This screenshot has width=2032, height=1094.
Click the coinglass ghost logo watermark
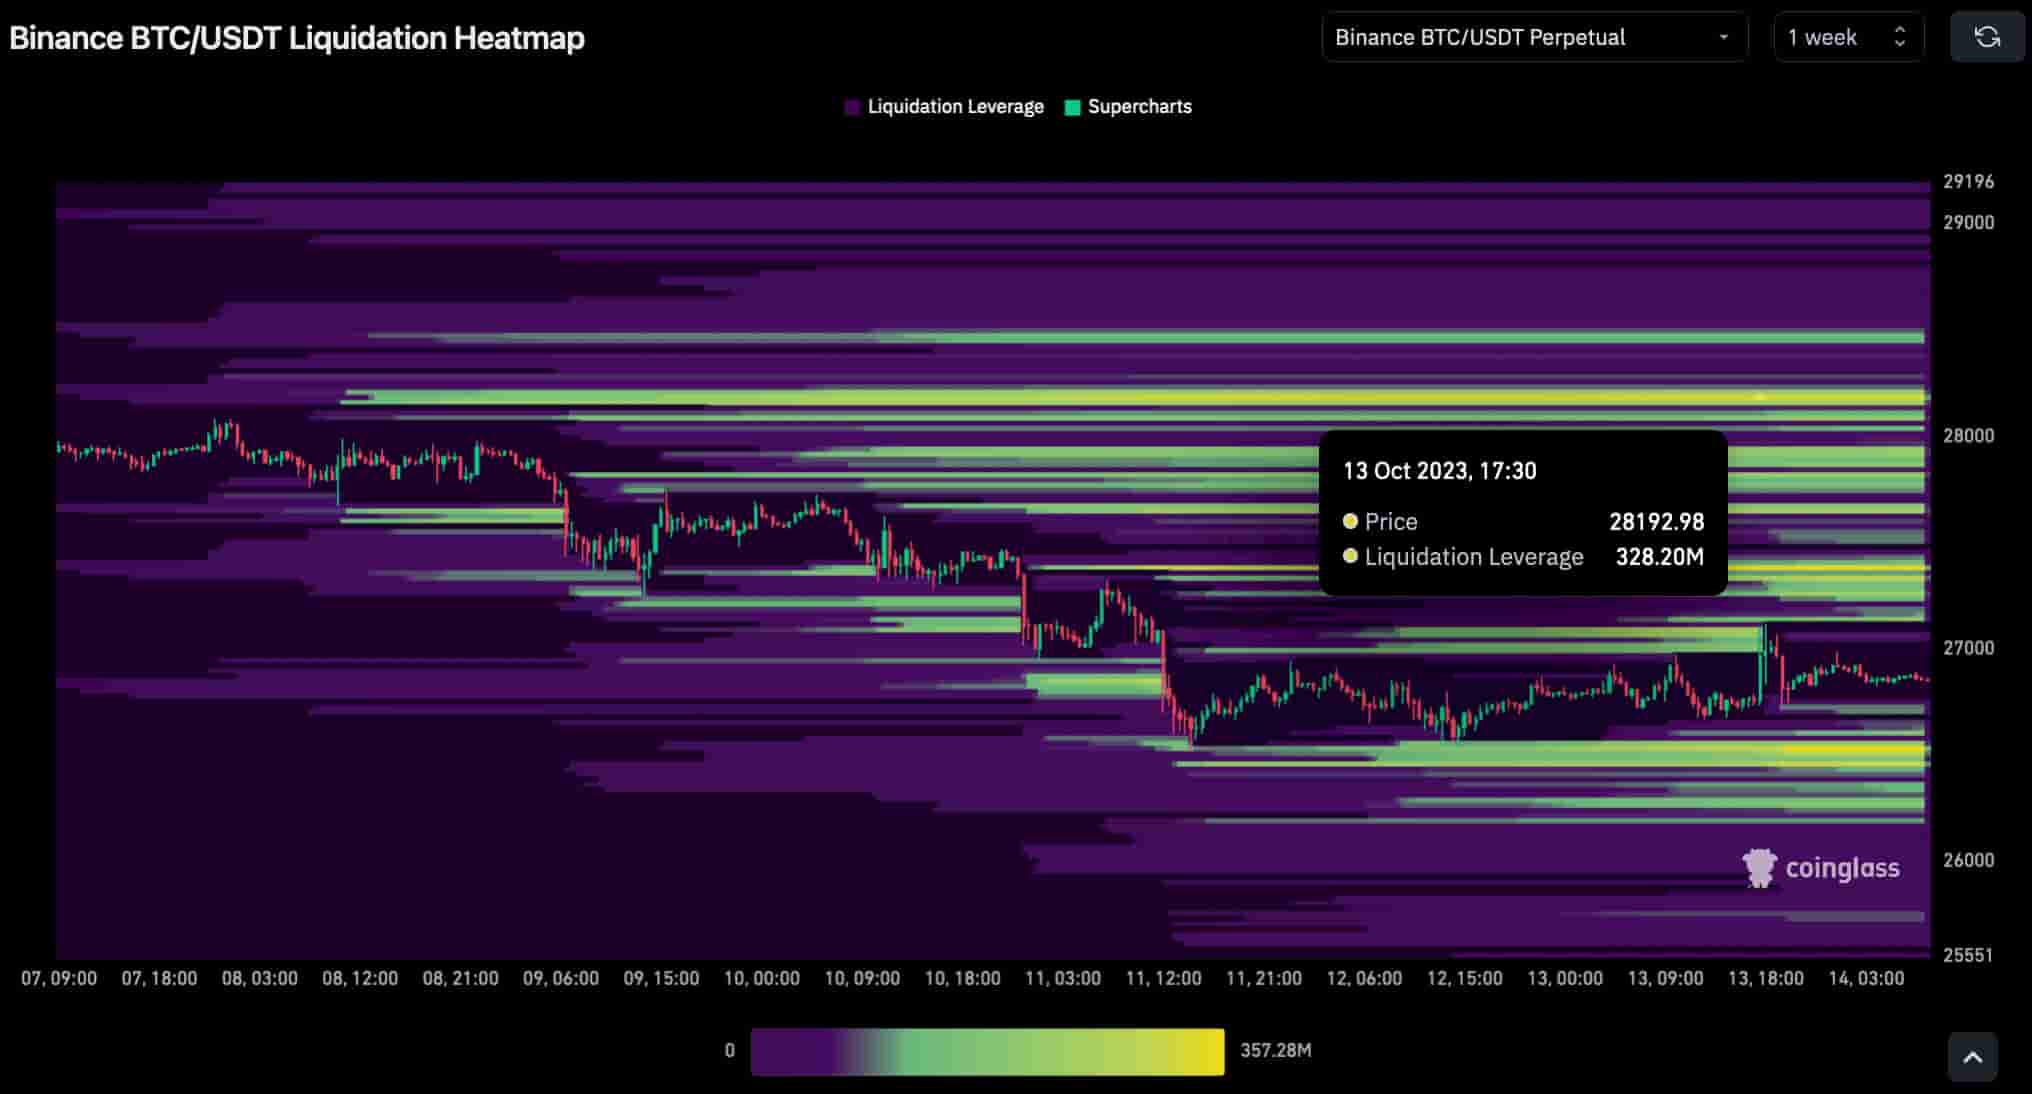(1758, 866)
